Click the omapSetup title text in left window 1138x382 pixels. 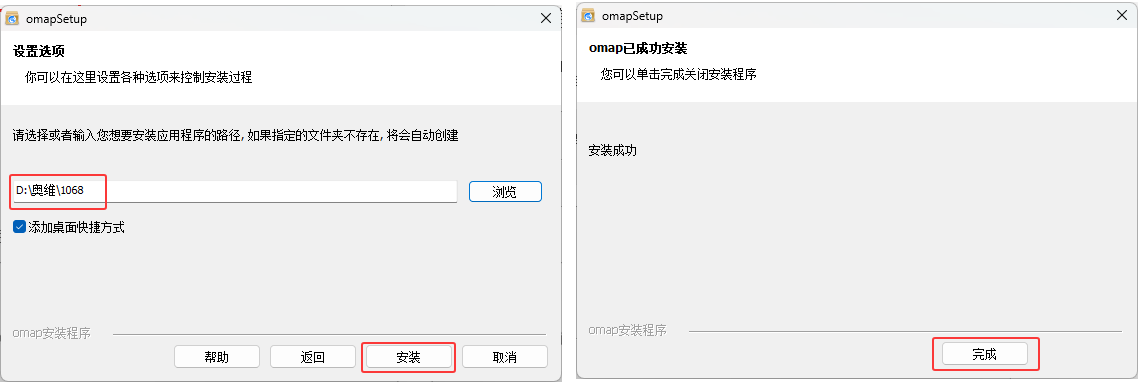click(x=56, y=19)
